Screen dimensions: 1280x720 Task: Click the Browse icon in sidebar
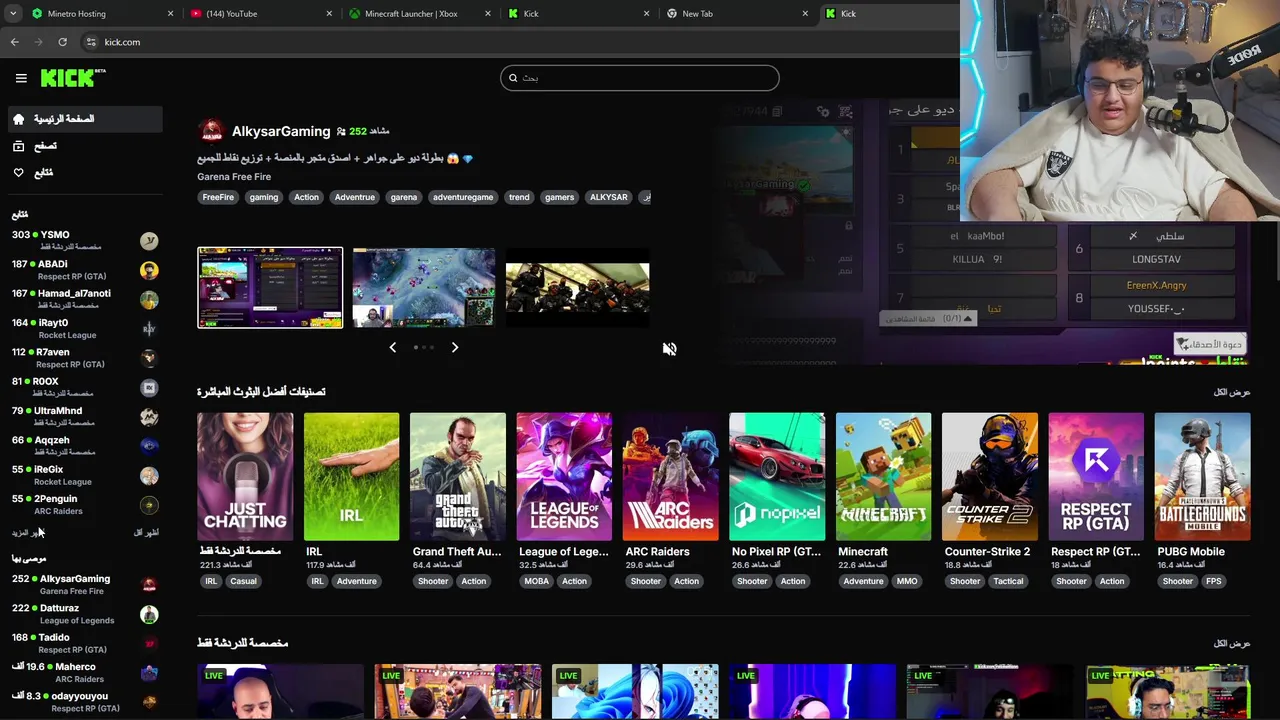coord(18,146)
